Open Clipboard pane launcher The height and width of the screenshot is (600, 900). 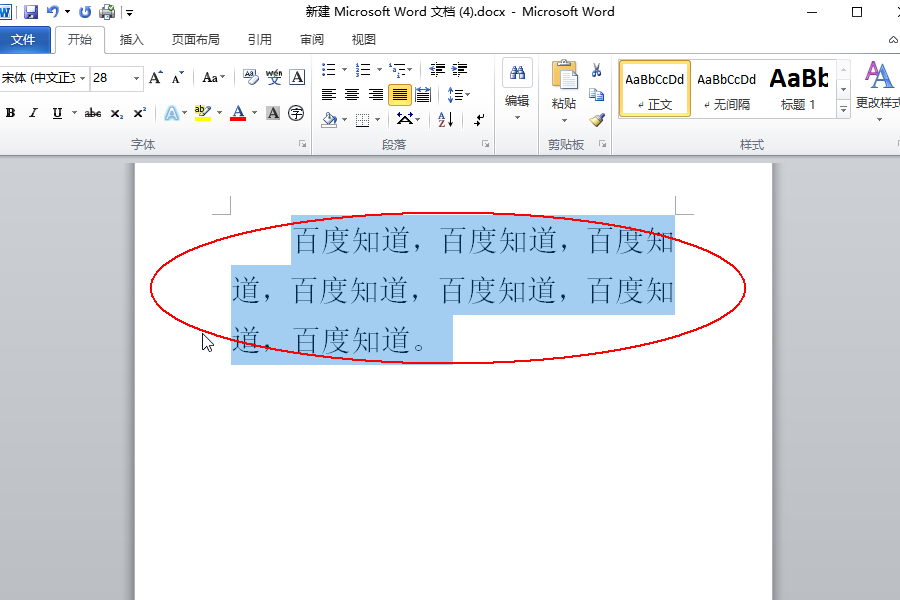coord(602,144)
